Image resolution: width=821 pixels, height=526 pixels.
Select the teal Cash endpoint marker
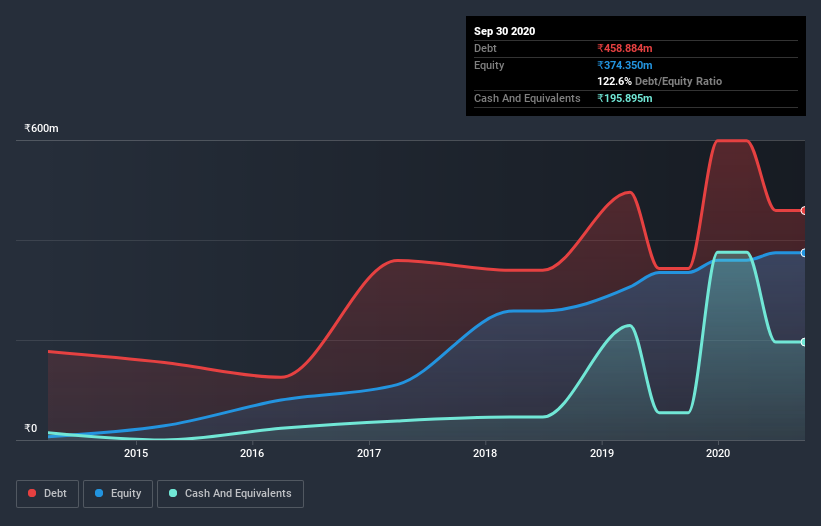(804, 342)
